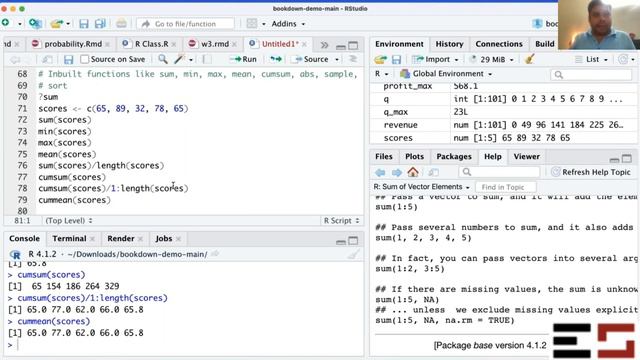
Task: Switch to the R Class.R tab
Action: coord(151,44)
